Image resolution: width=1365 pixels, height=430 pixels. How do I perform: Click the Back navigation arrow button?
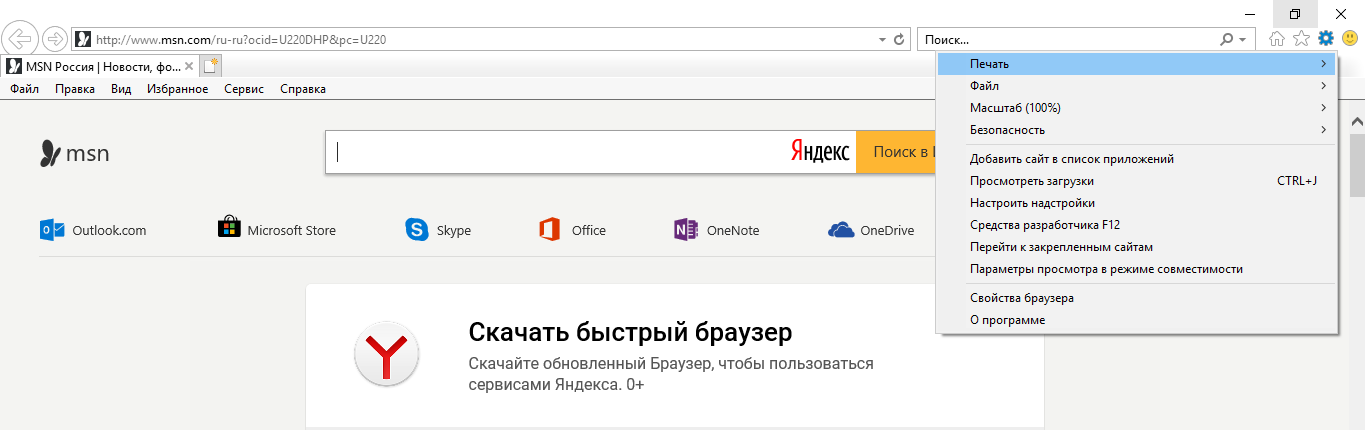point(19,40)
